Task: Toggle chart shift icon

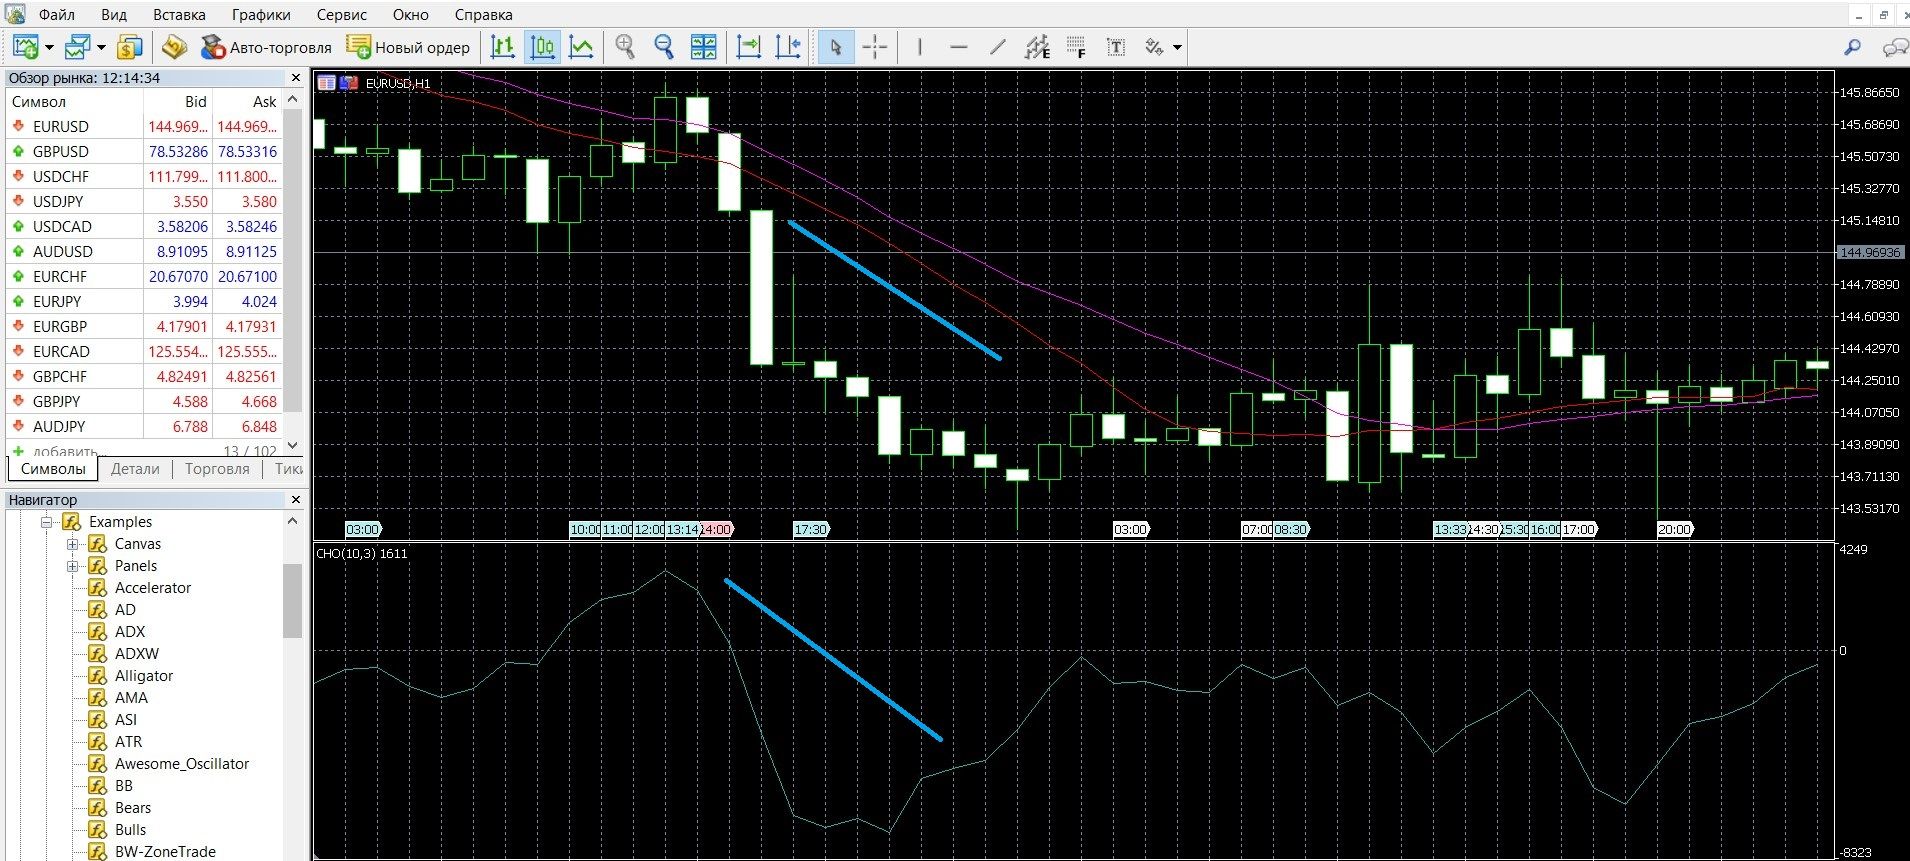Action: point(787,47)
